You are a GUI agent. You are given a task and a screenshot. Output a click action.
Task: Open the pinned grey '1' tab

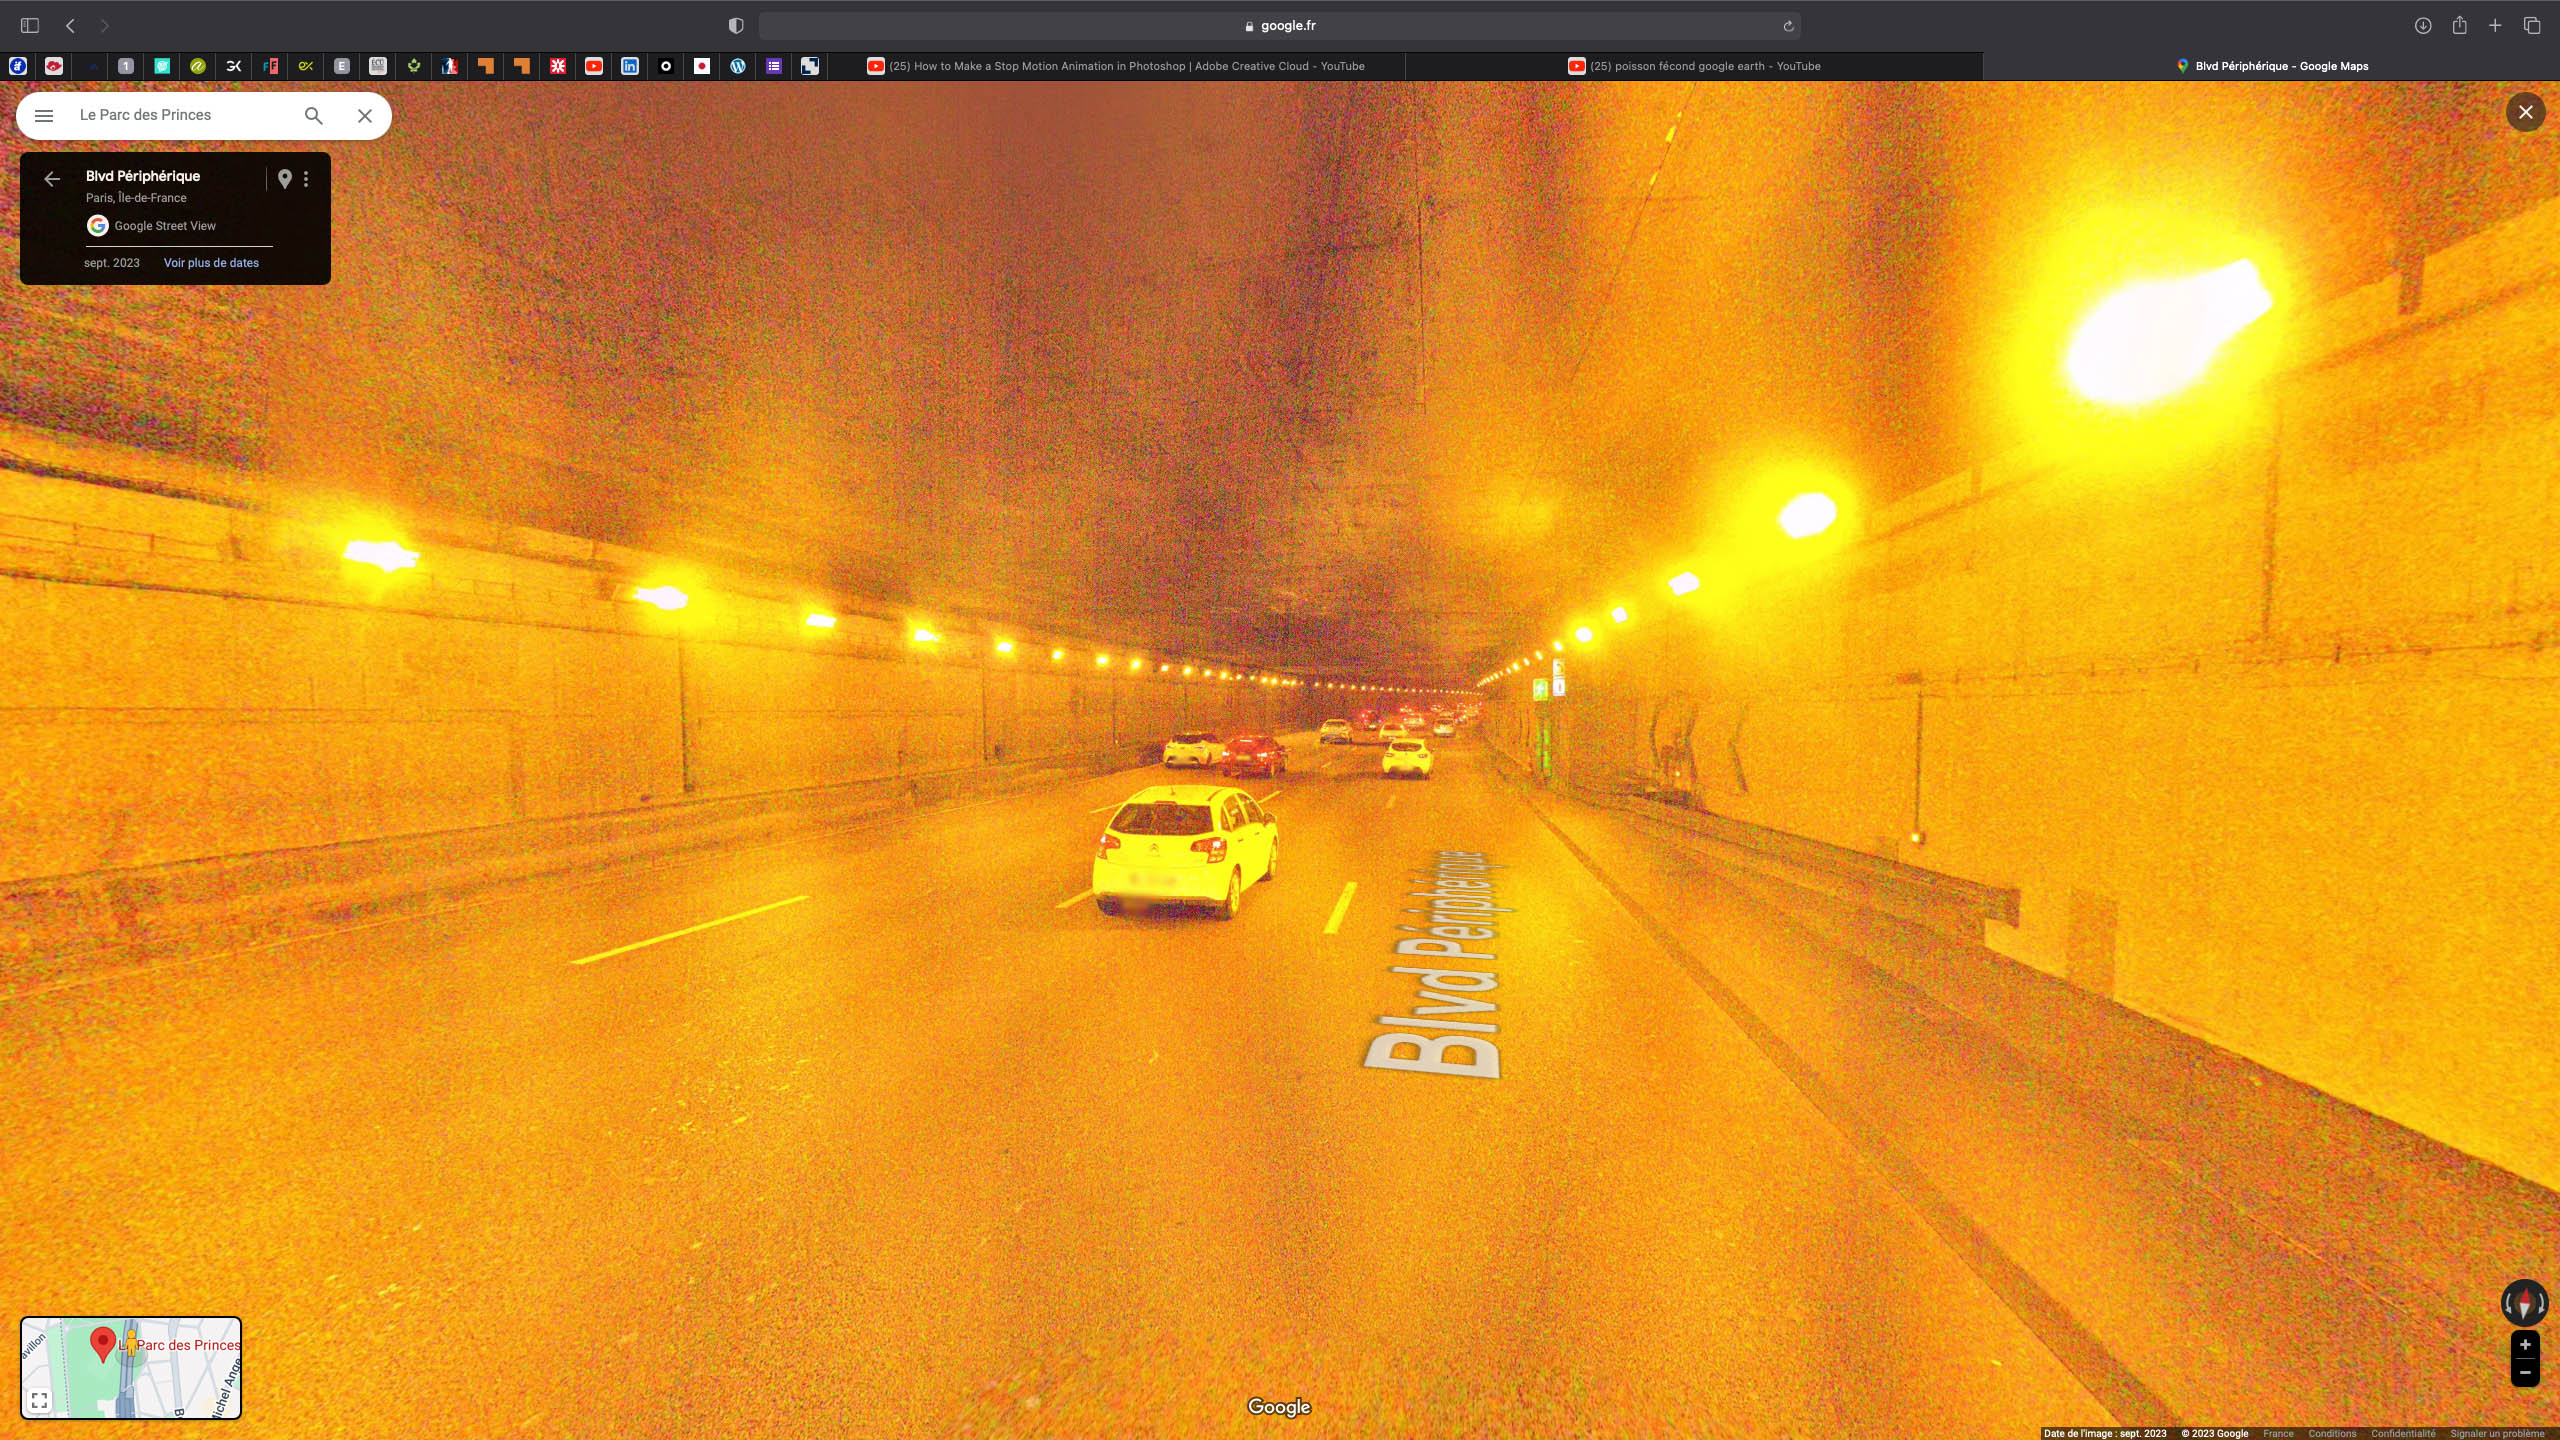click(126, 66)
